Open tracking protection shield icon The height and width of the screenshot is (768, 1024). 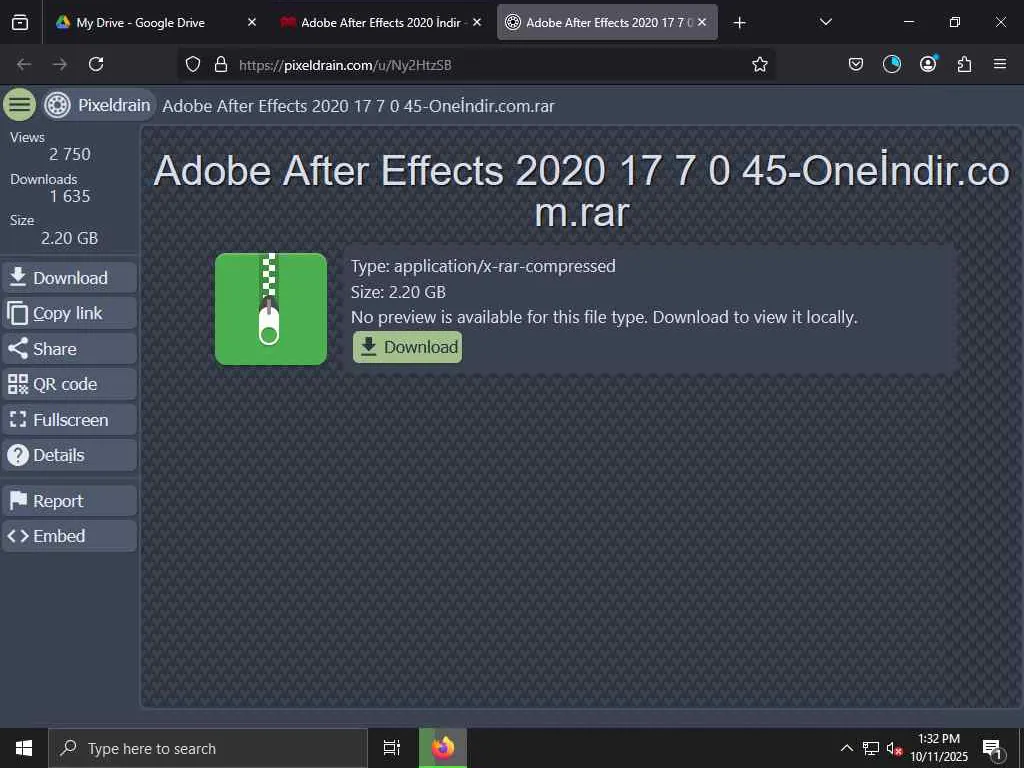193,64
